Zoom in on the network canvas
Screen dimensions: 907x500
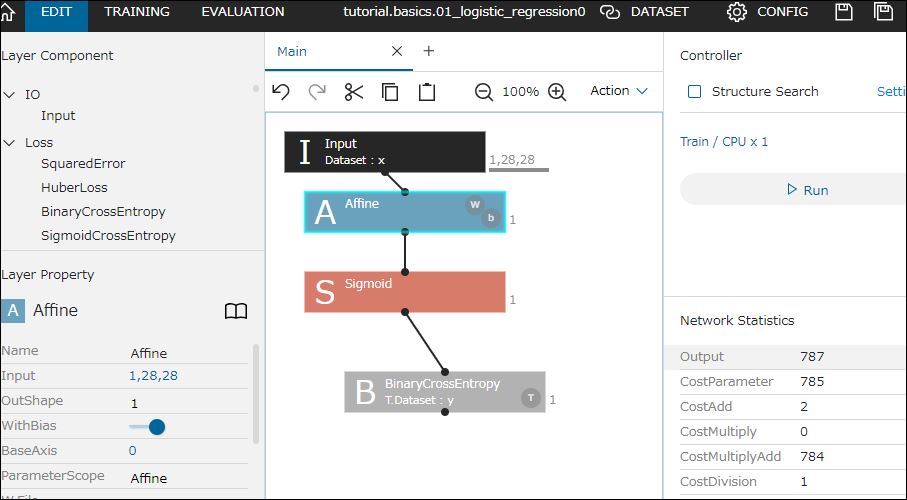[556, 92]
